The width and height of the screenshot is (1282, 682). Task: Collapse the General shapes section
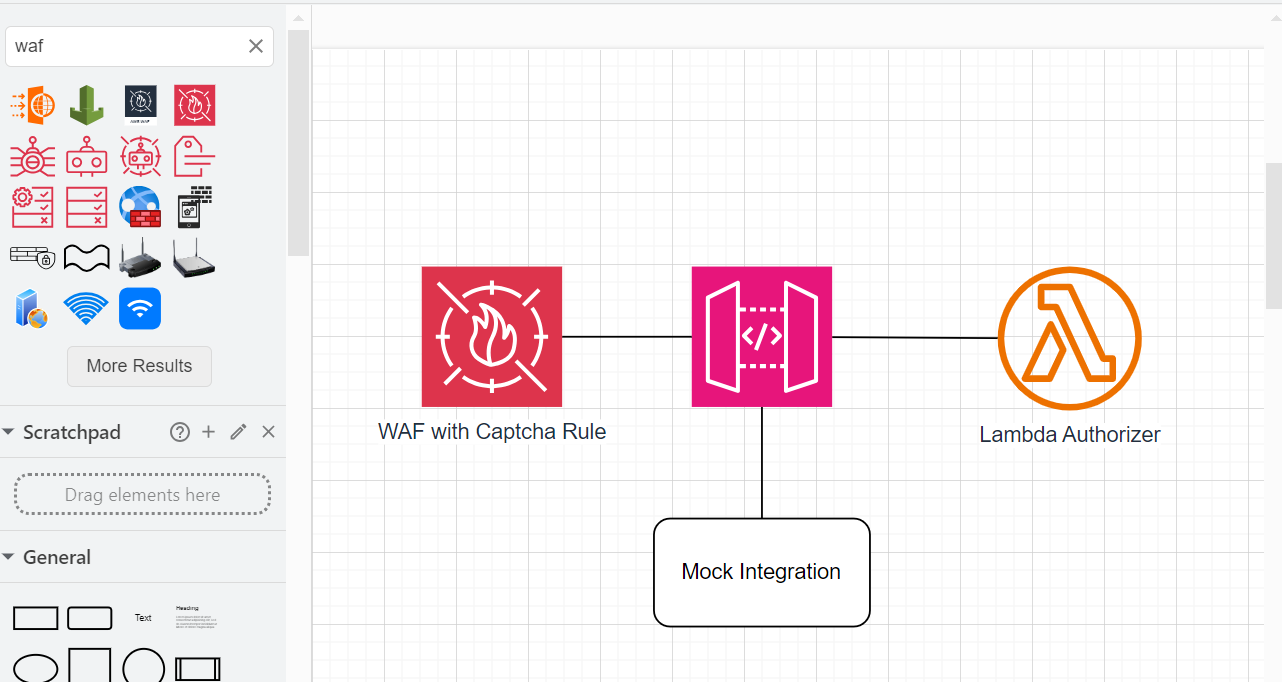[x=9, y=557]
